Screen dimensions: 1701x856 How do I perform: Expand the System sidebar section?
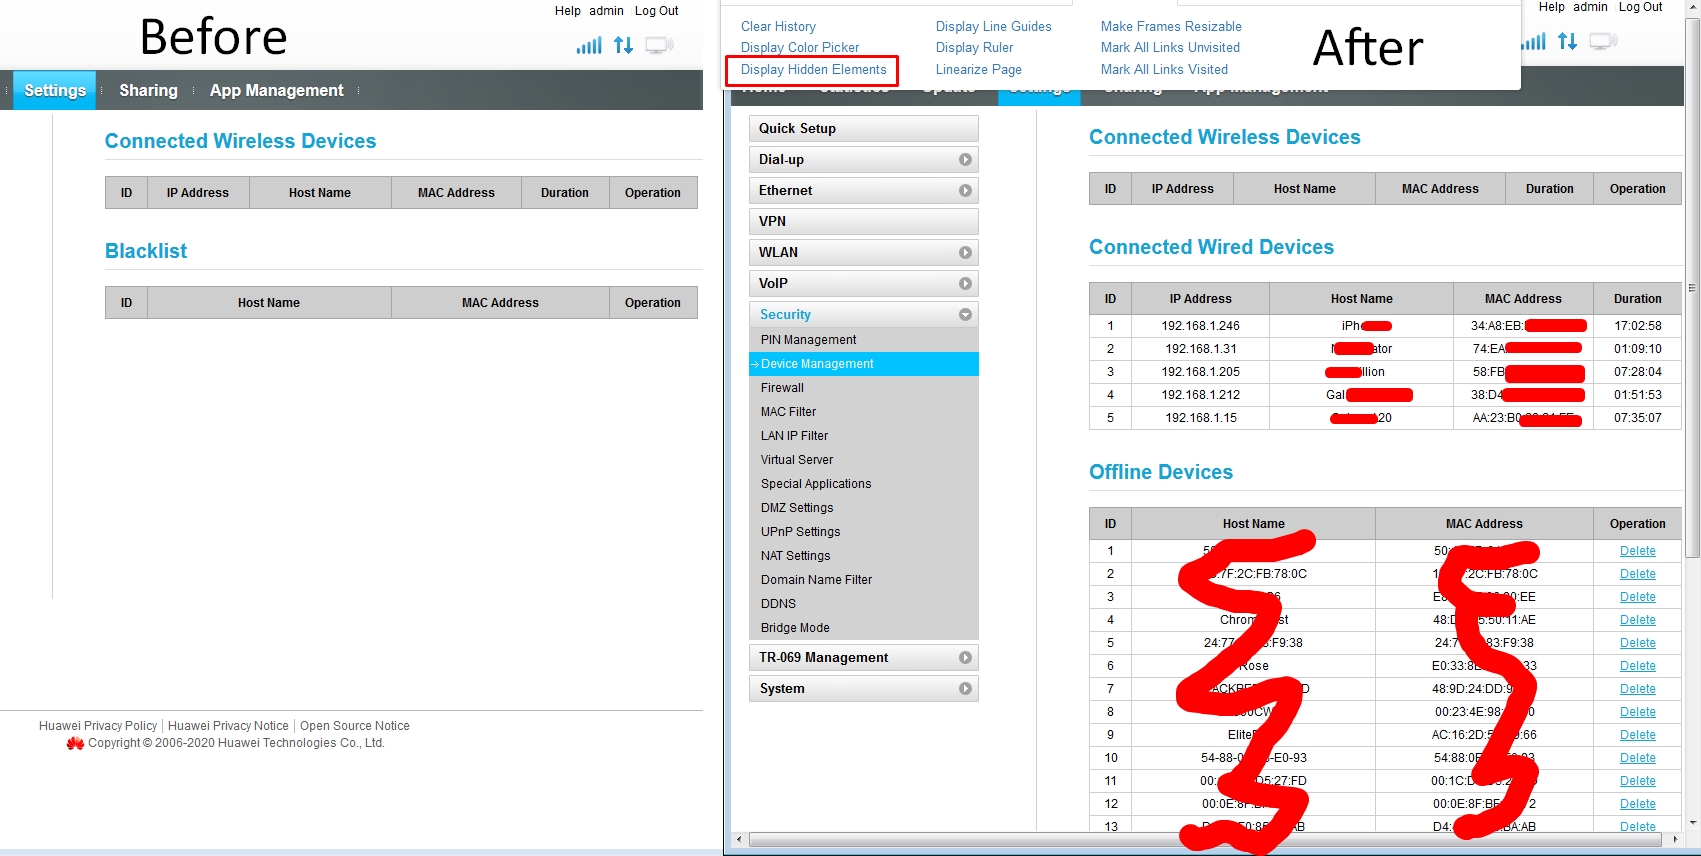[x=964, y=689]
